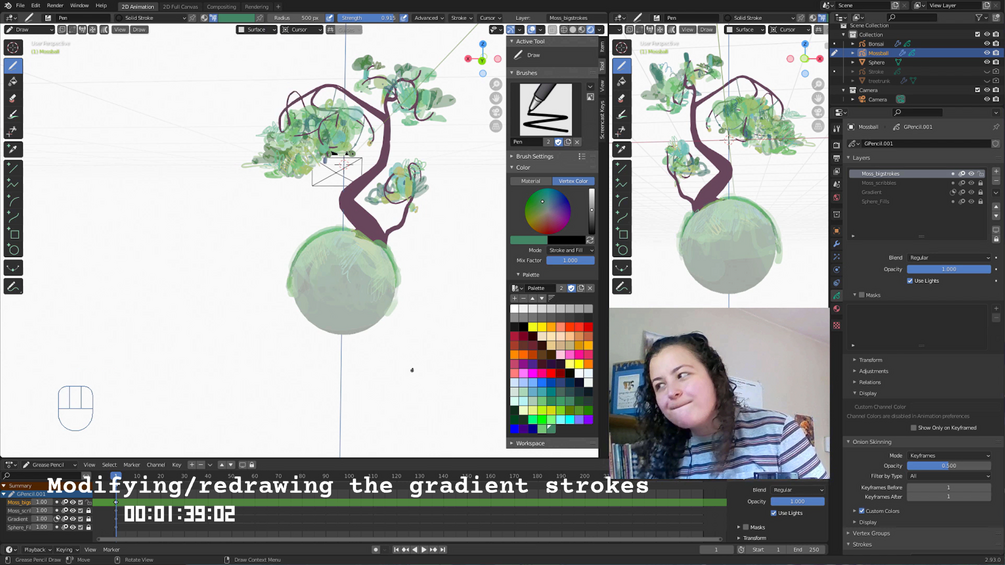
Task: Open the Material properties tab icon
Action: click(x=836, y=309)
